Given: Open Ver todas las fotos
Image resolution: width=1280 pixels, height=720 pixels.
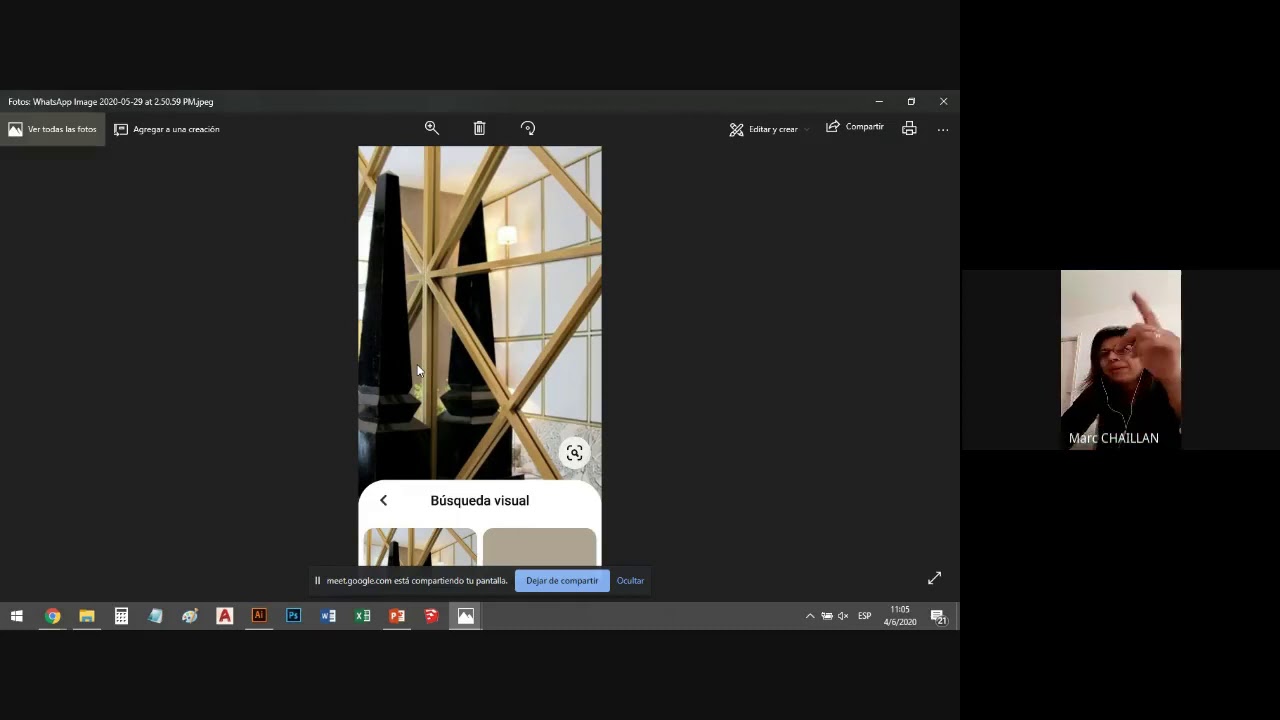Looking at the screenshot, I should pos(52,129).
